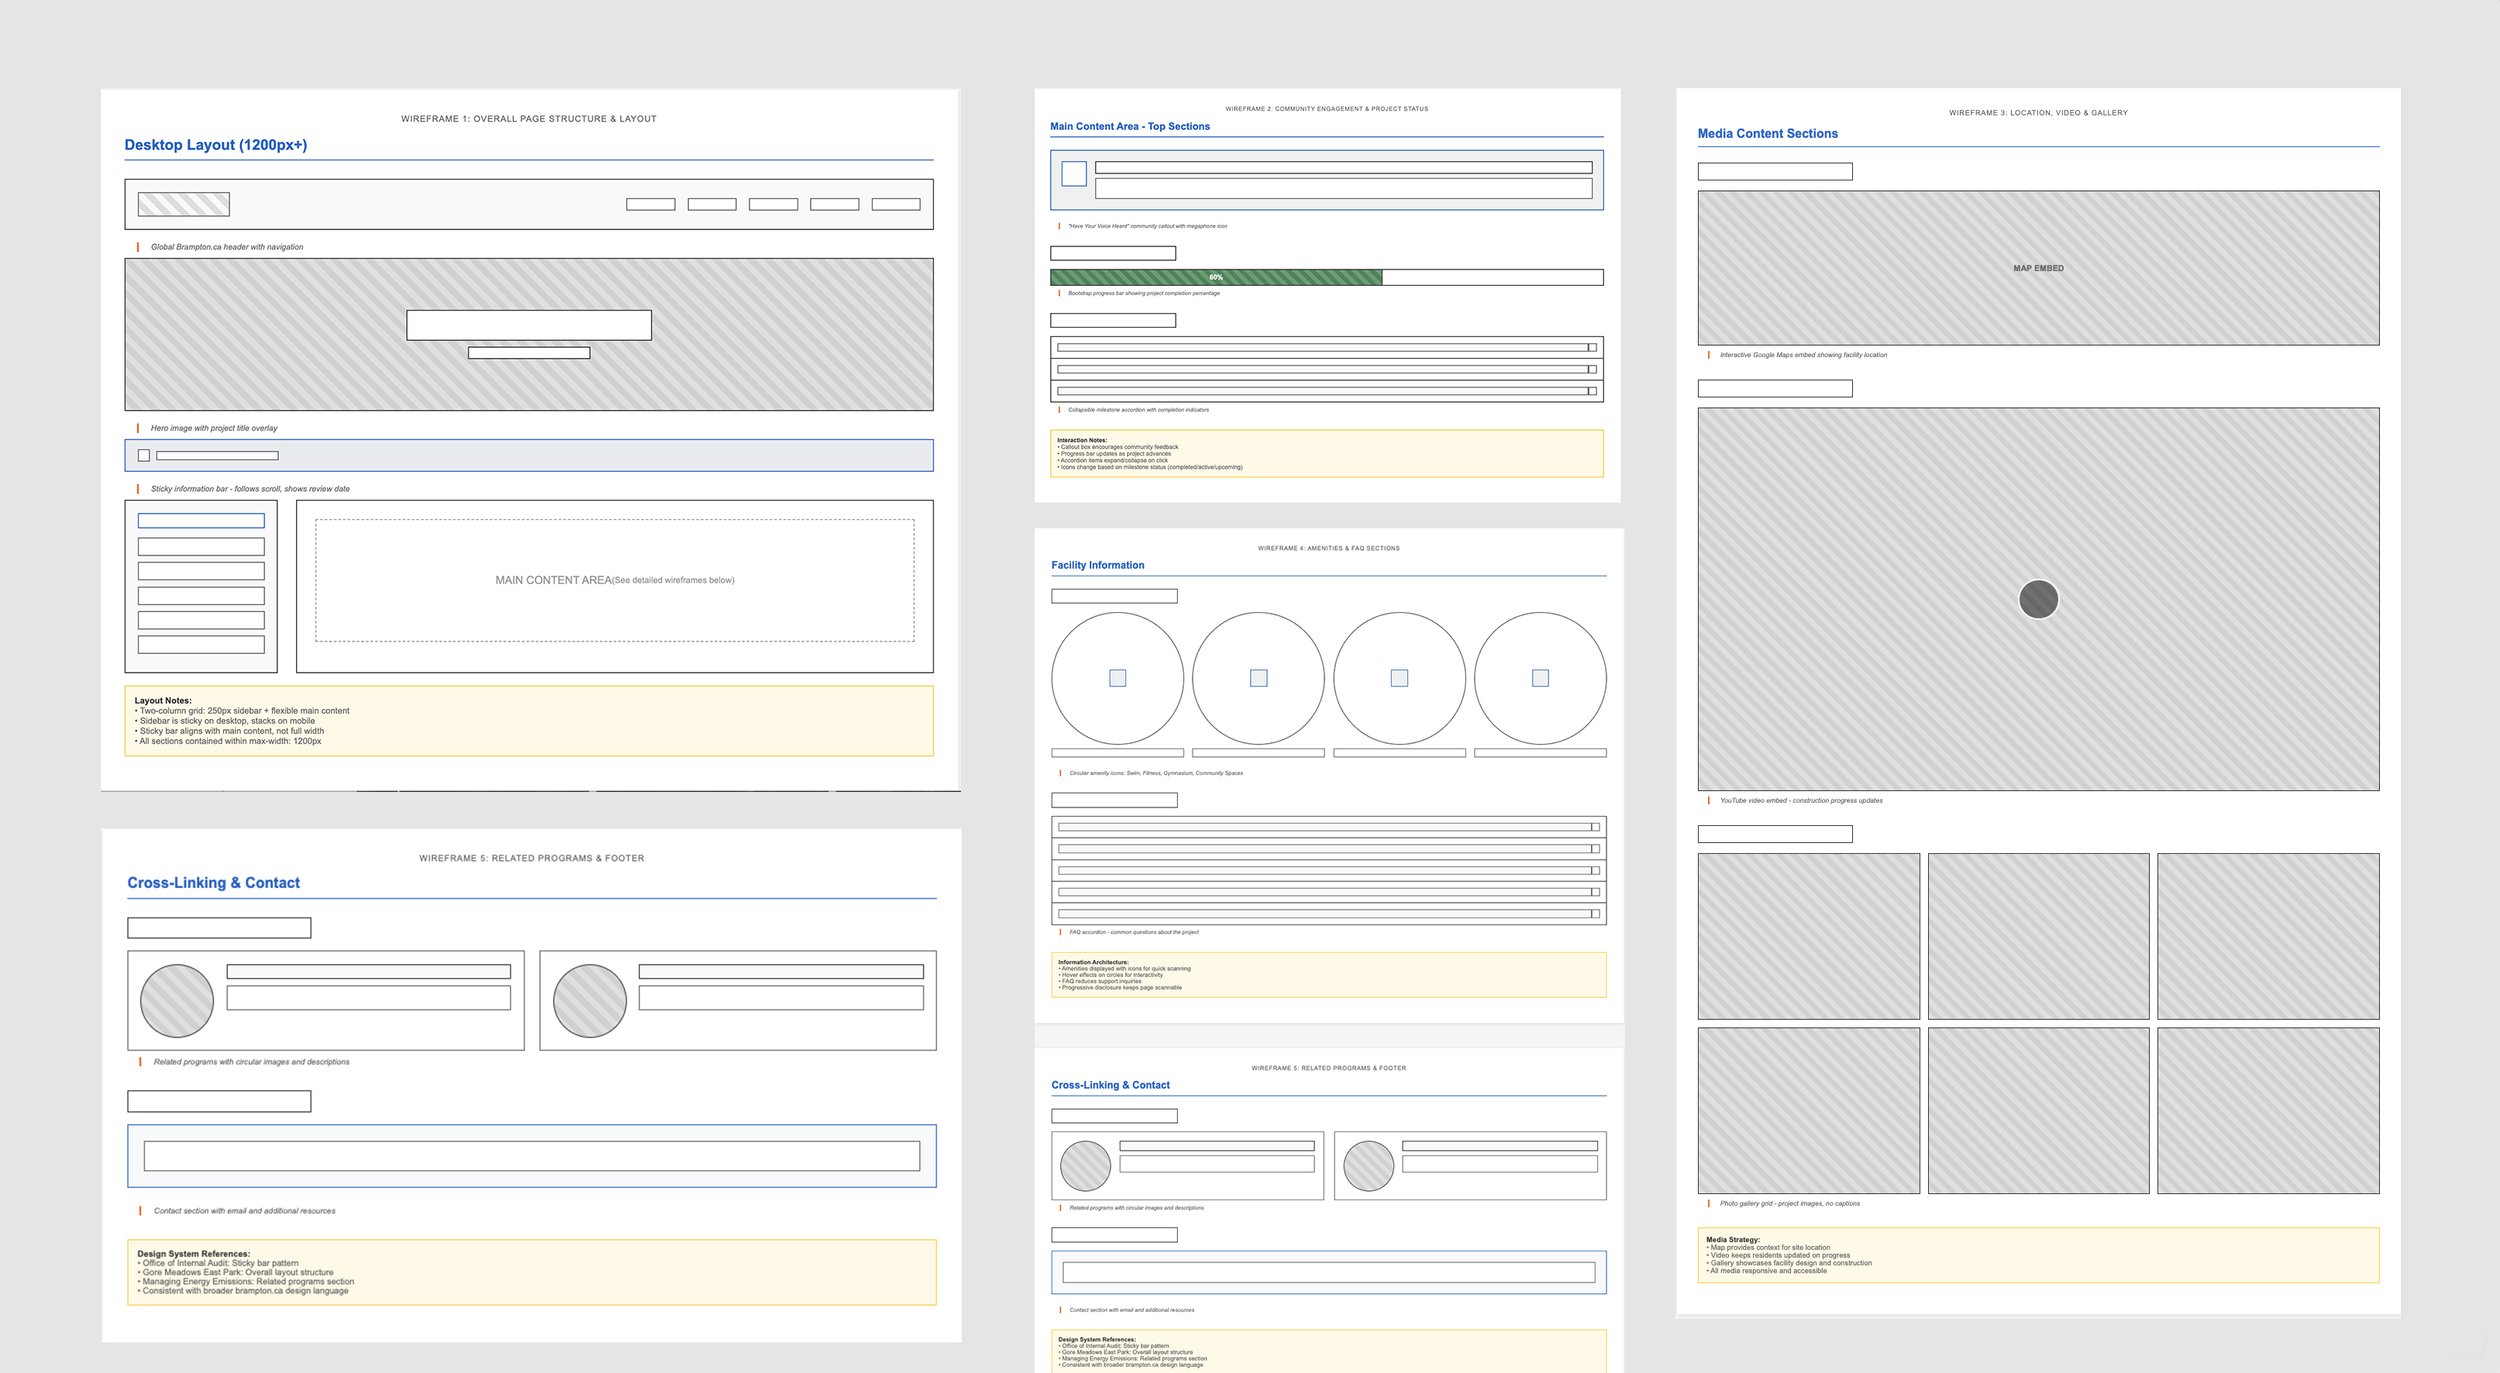The image size is (2500, 1373).
Task: Select the top-left photo gallery thumbnail
Action: [1808, 935]
